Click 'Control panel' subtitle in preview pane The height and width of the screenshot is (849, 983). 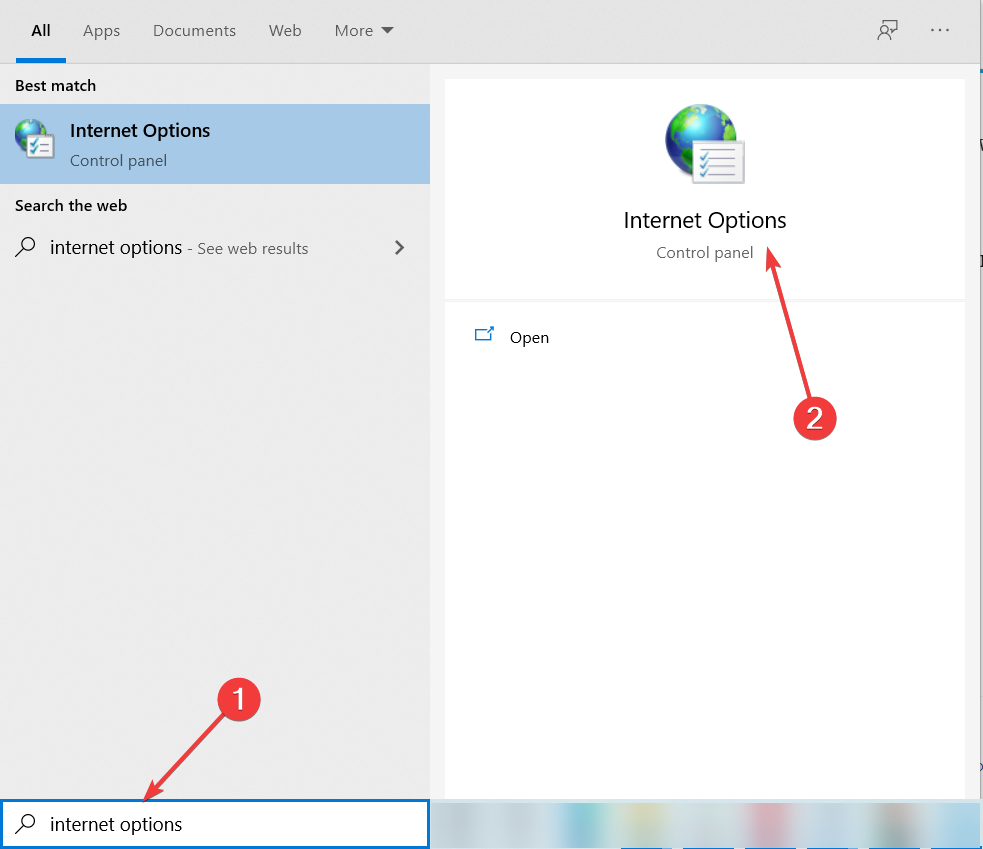click(705, 253)
